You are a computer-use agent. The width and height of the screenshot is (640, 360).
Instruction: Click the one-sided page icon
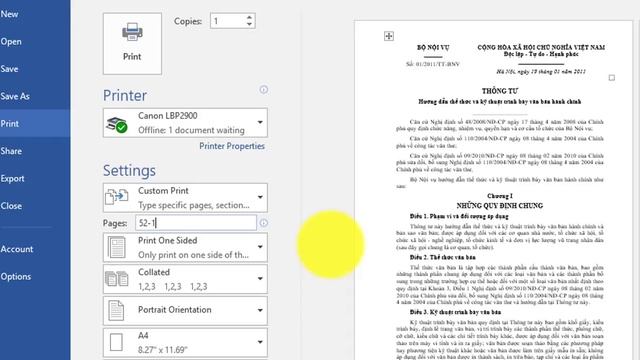(117, 247)
